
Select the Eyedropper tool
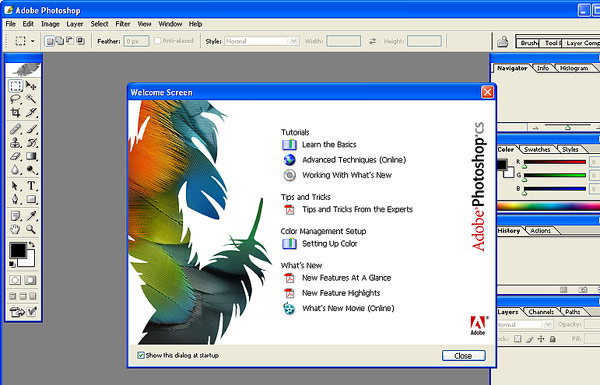coord(31,216)
